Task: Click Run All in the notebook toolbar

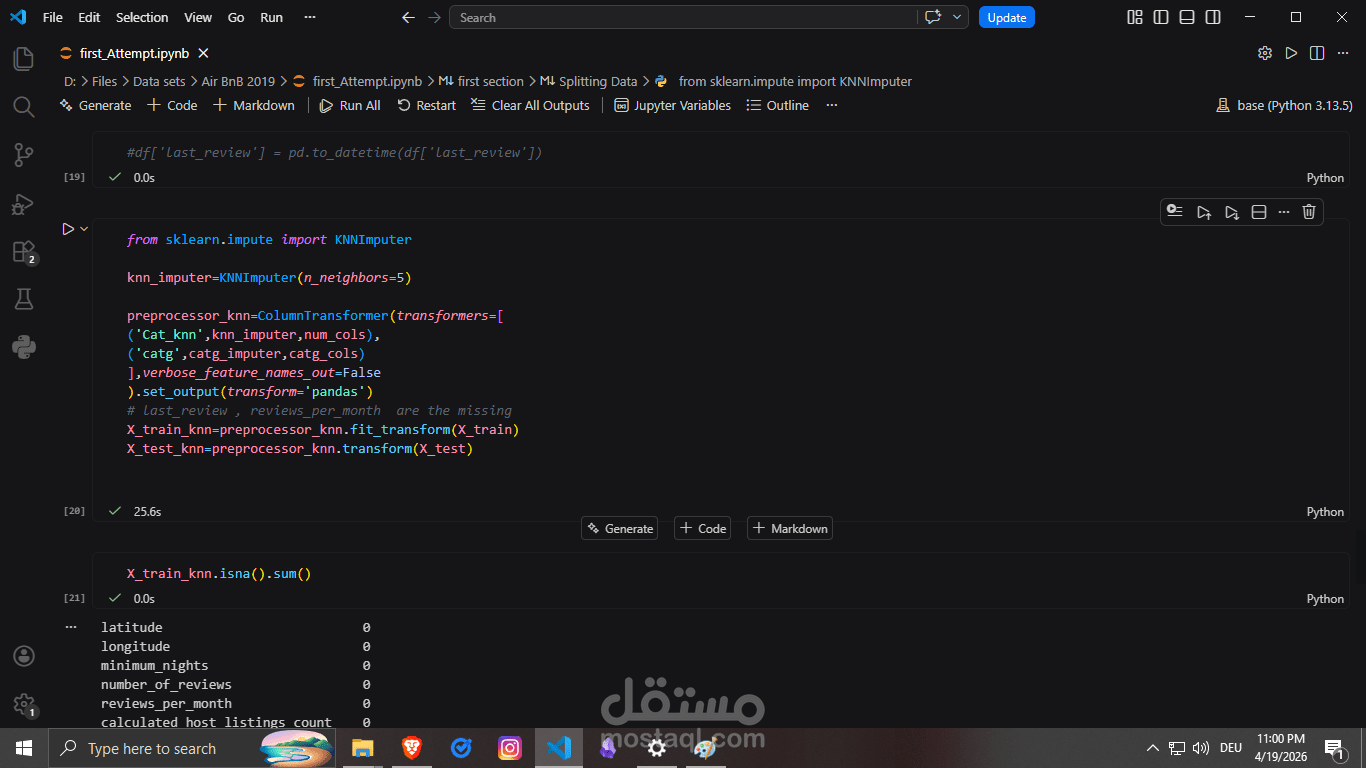Action: pyautogui.click(x=350, y=105)
